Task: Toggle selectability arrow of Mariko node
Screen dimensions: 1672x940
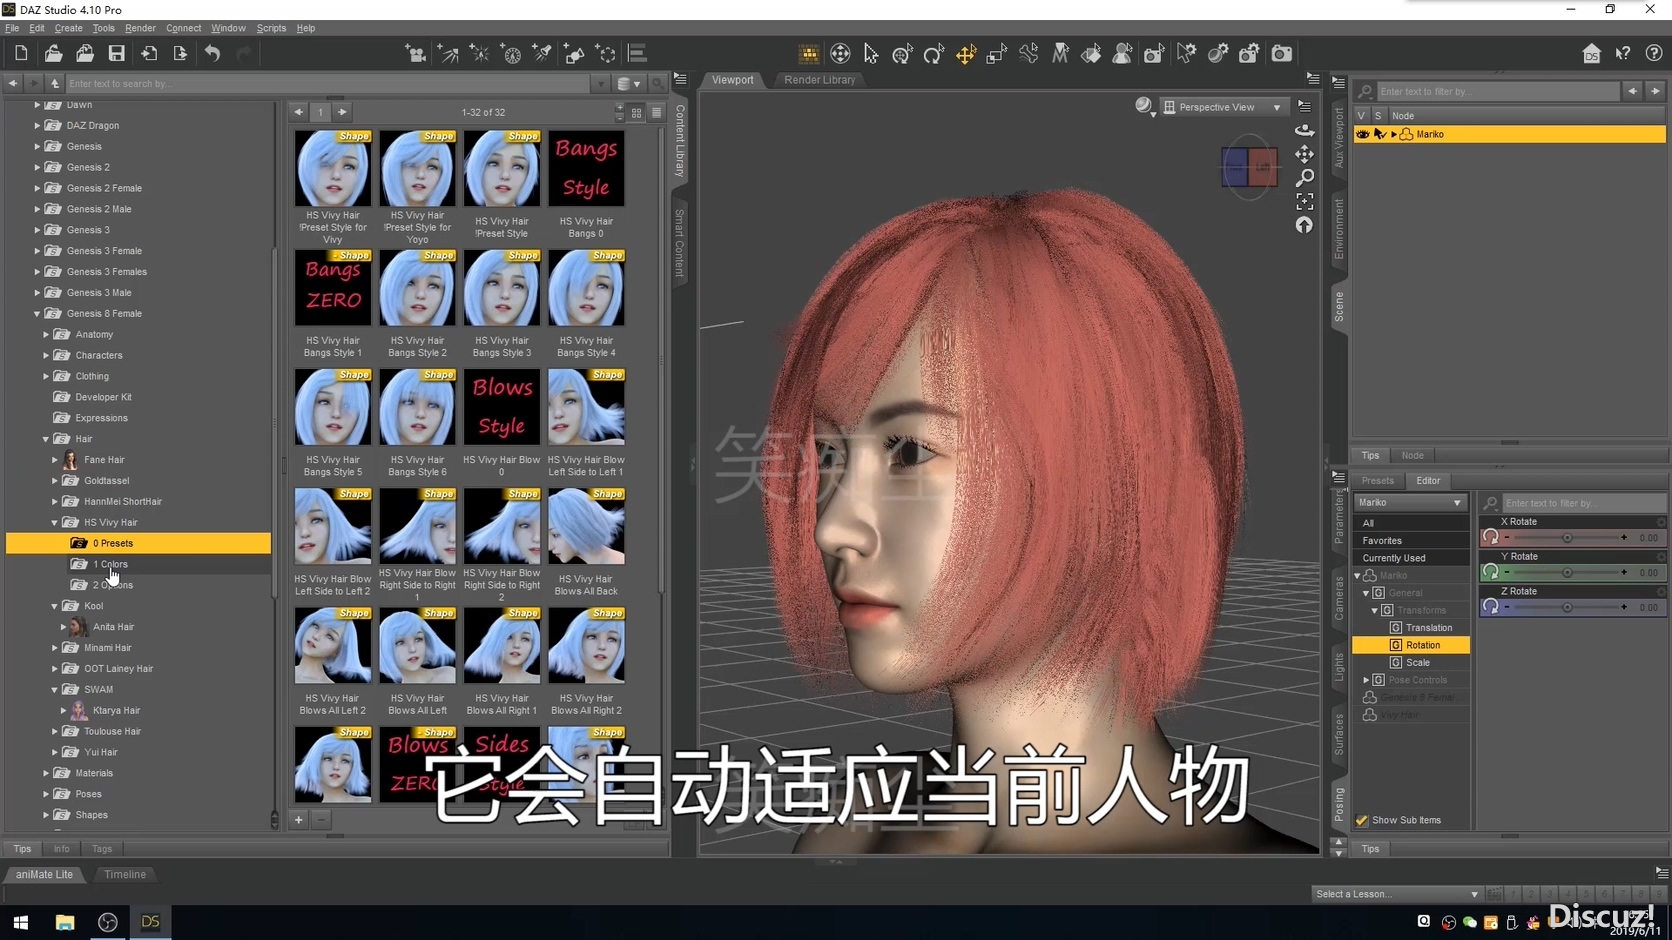Action: pos(1380,134)
